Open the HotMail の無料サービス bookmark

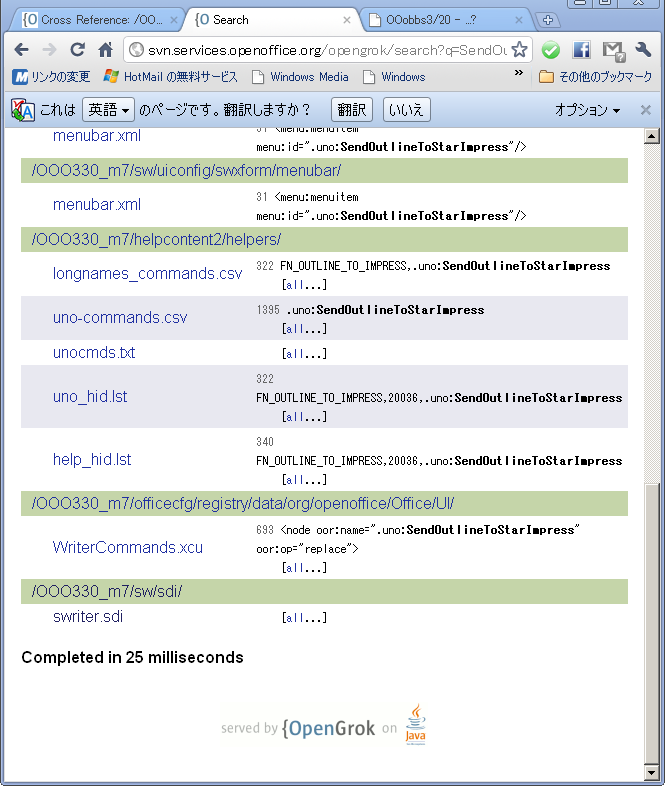click(x=170, y=77)
